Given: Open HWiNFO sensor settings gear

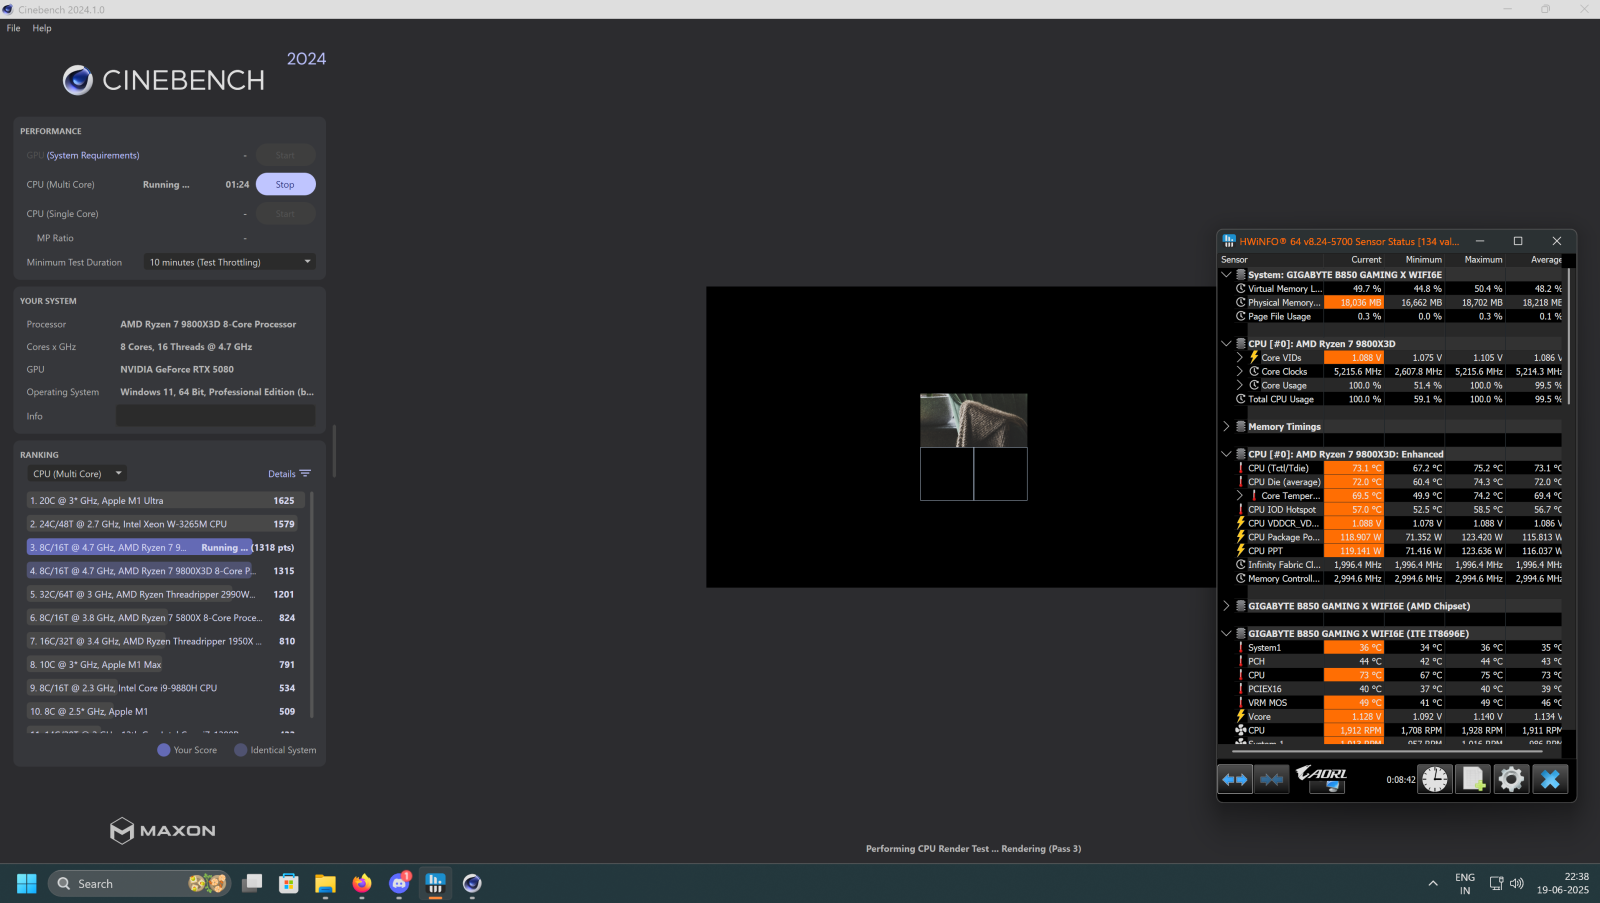Looking at the screenshot, I should 1511,779.
